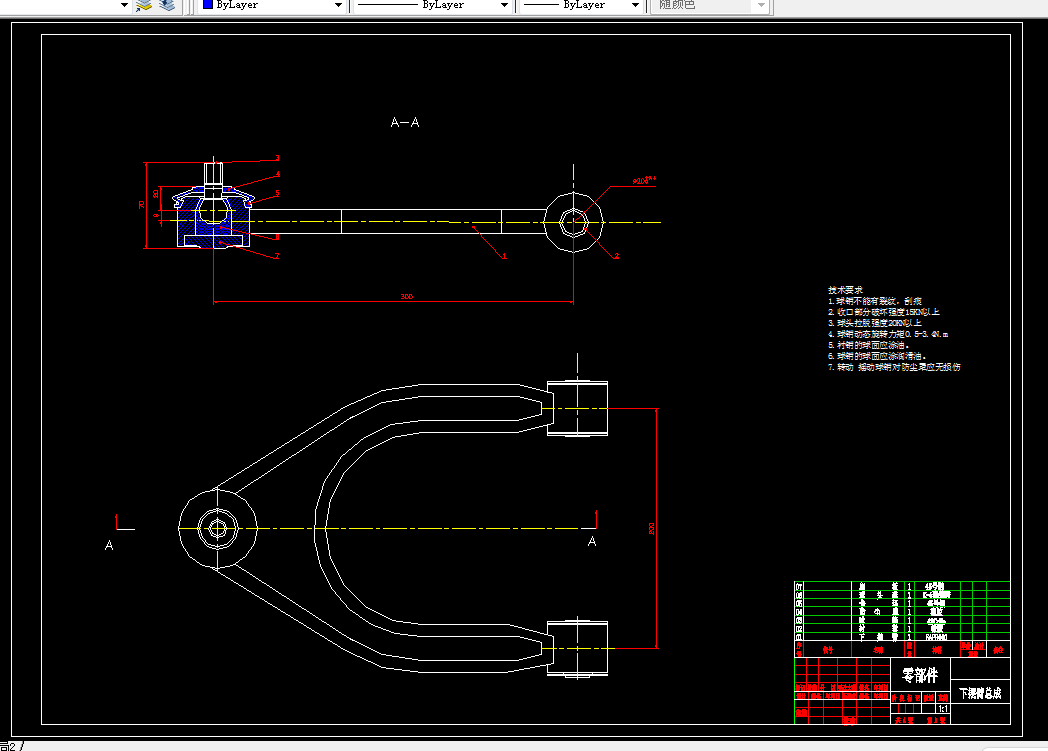Viewport: 1048px width, 751px height.
Task: Select requirement line 2 about 15KN strength
Action: tap(884, 312)
